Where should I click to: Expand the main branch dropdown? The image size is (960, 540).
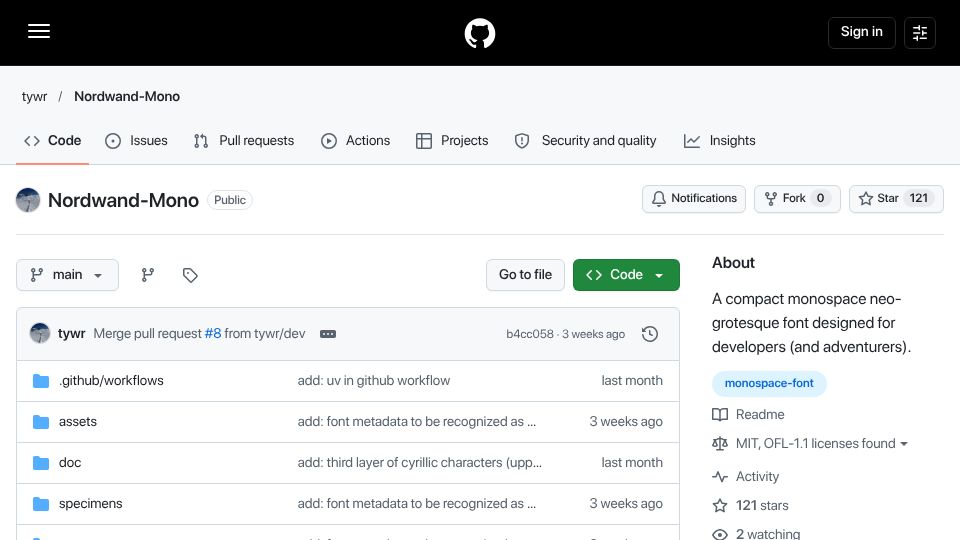point(67,275)
